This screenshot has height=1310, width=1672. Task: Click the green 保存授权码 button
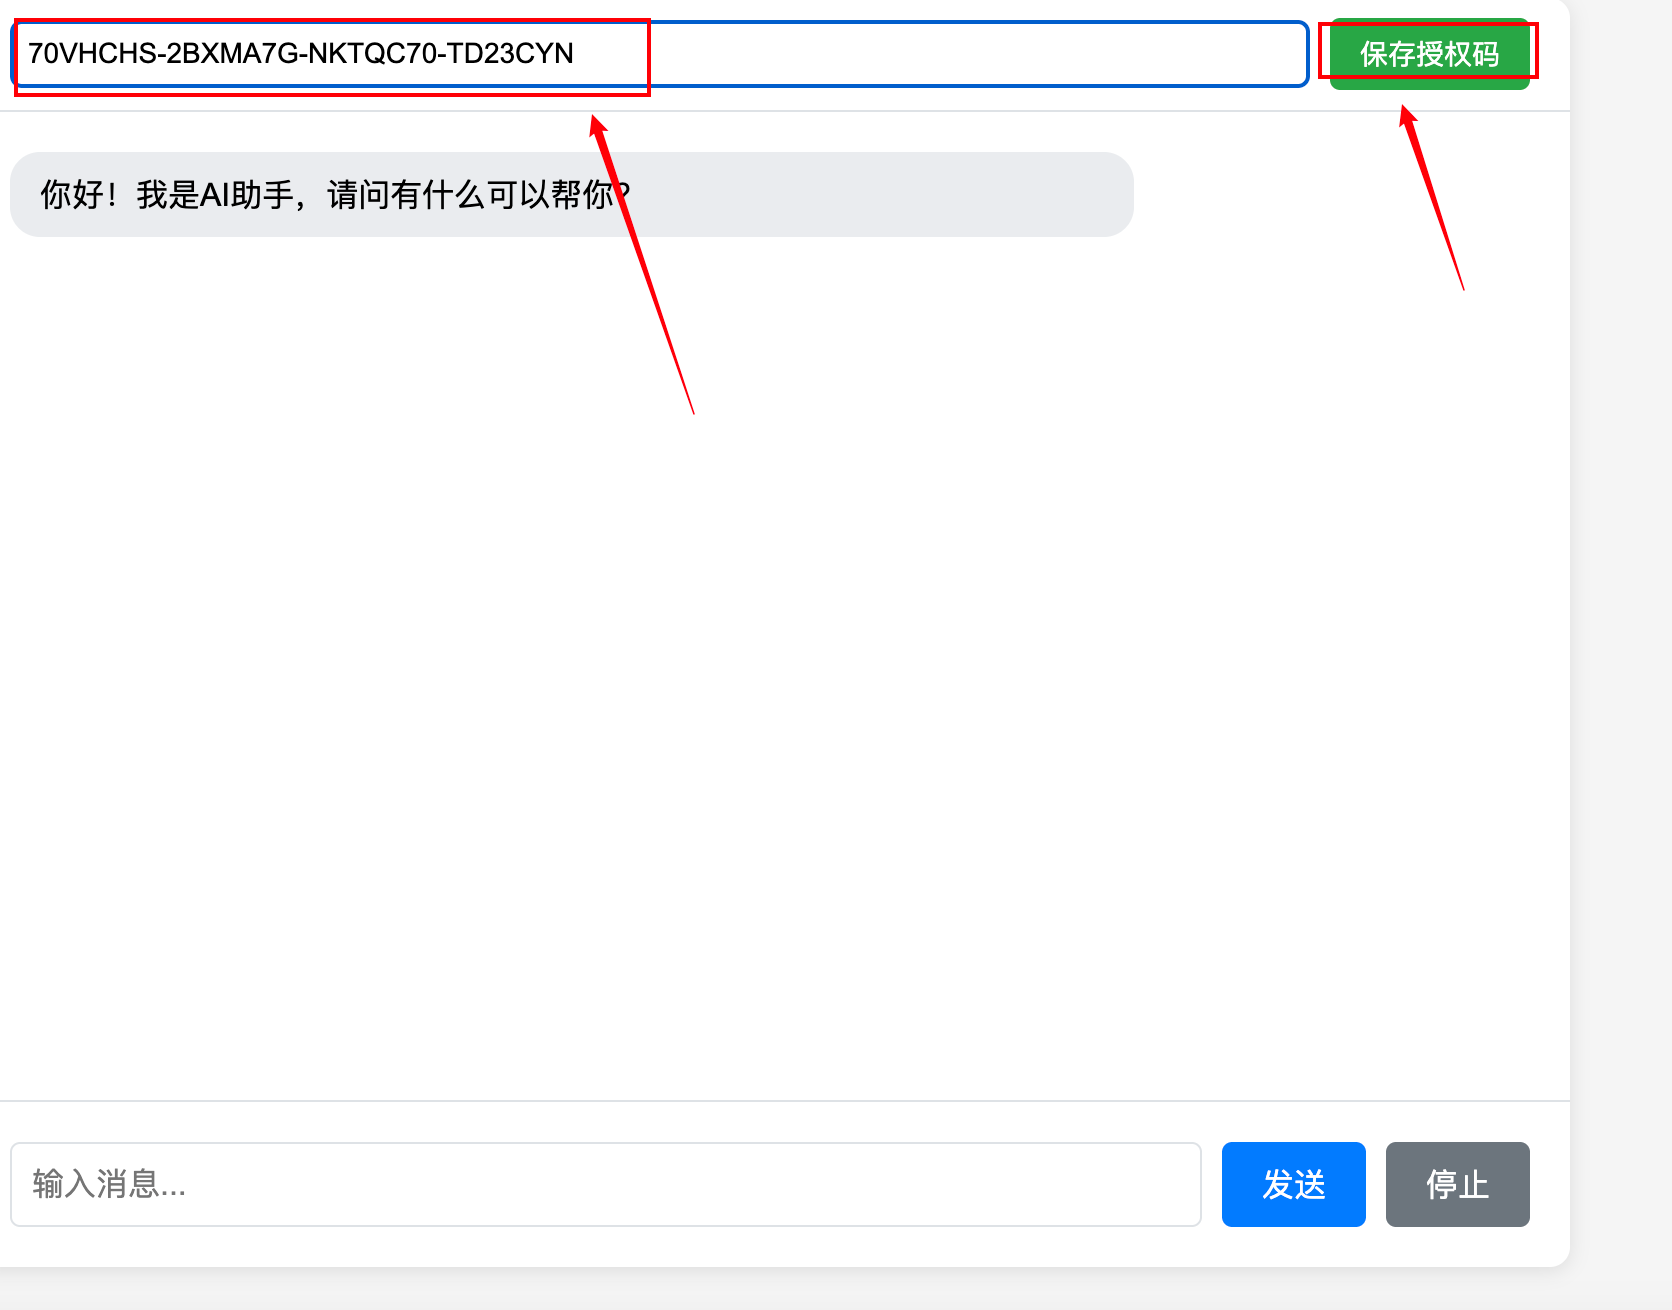1429,54
